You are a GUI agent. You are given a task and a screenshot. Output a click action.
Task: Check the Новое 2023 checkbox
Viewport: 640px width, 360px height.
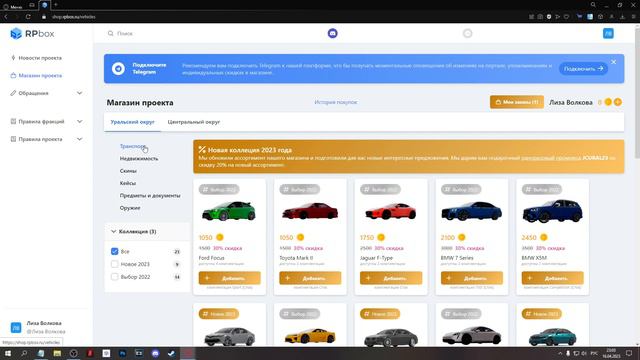click(115, 264)
